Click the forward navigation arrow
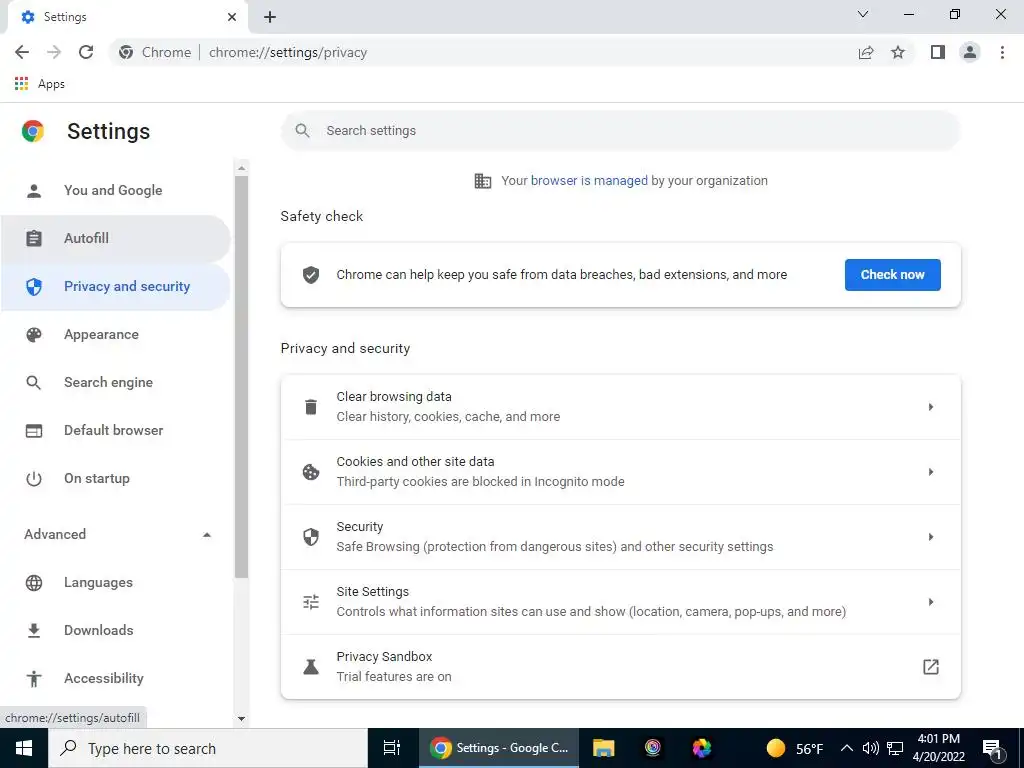The image size is (1024, 768). pos(54,52)
